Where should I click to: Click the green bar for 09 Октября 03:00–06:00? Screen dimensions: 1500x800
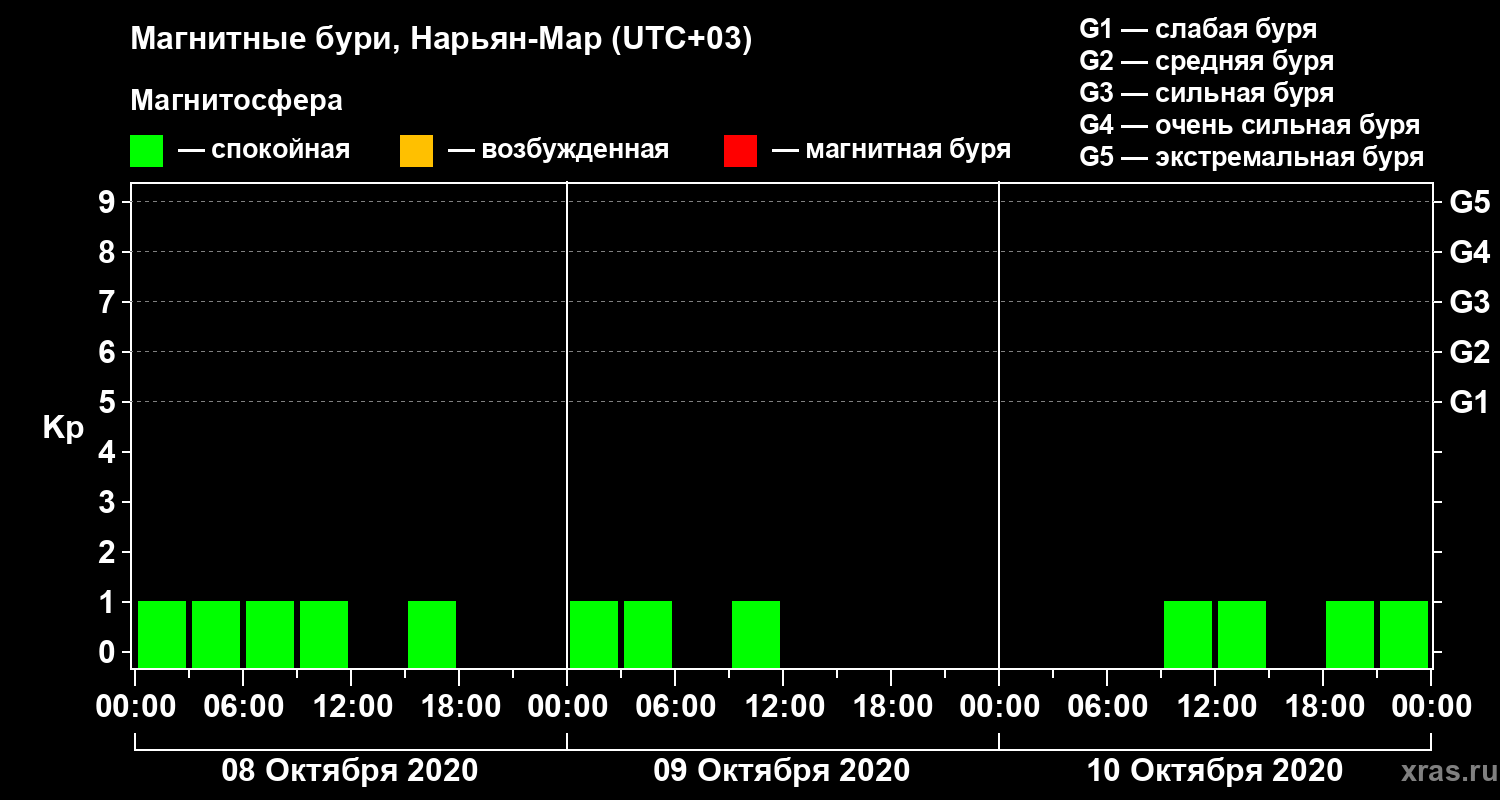point(648,634)
